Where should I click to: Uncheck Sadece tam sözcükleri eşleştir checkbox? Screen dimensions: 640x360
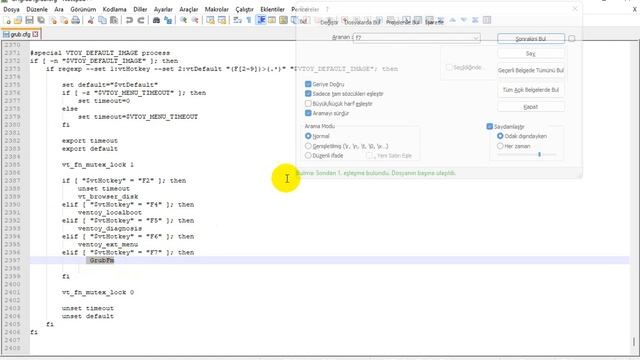coord(308,94)
